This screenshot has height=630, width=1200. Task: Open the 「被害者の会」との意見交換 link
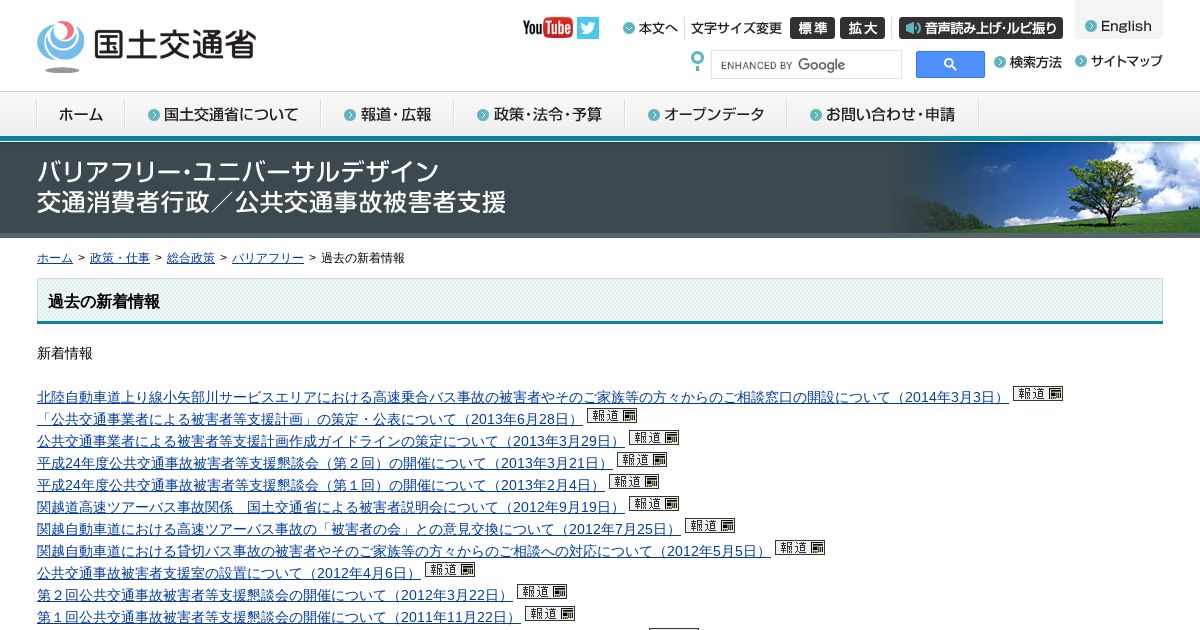click(x=358, y=529)
